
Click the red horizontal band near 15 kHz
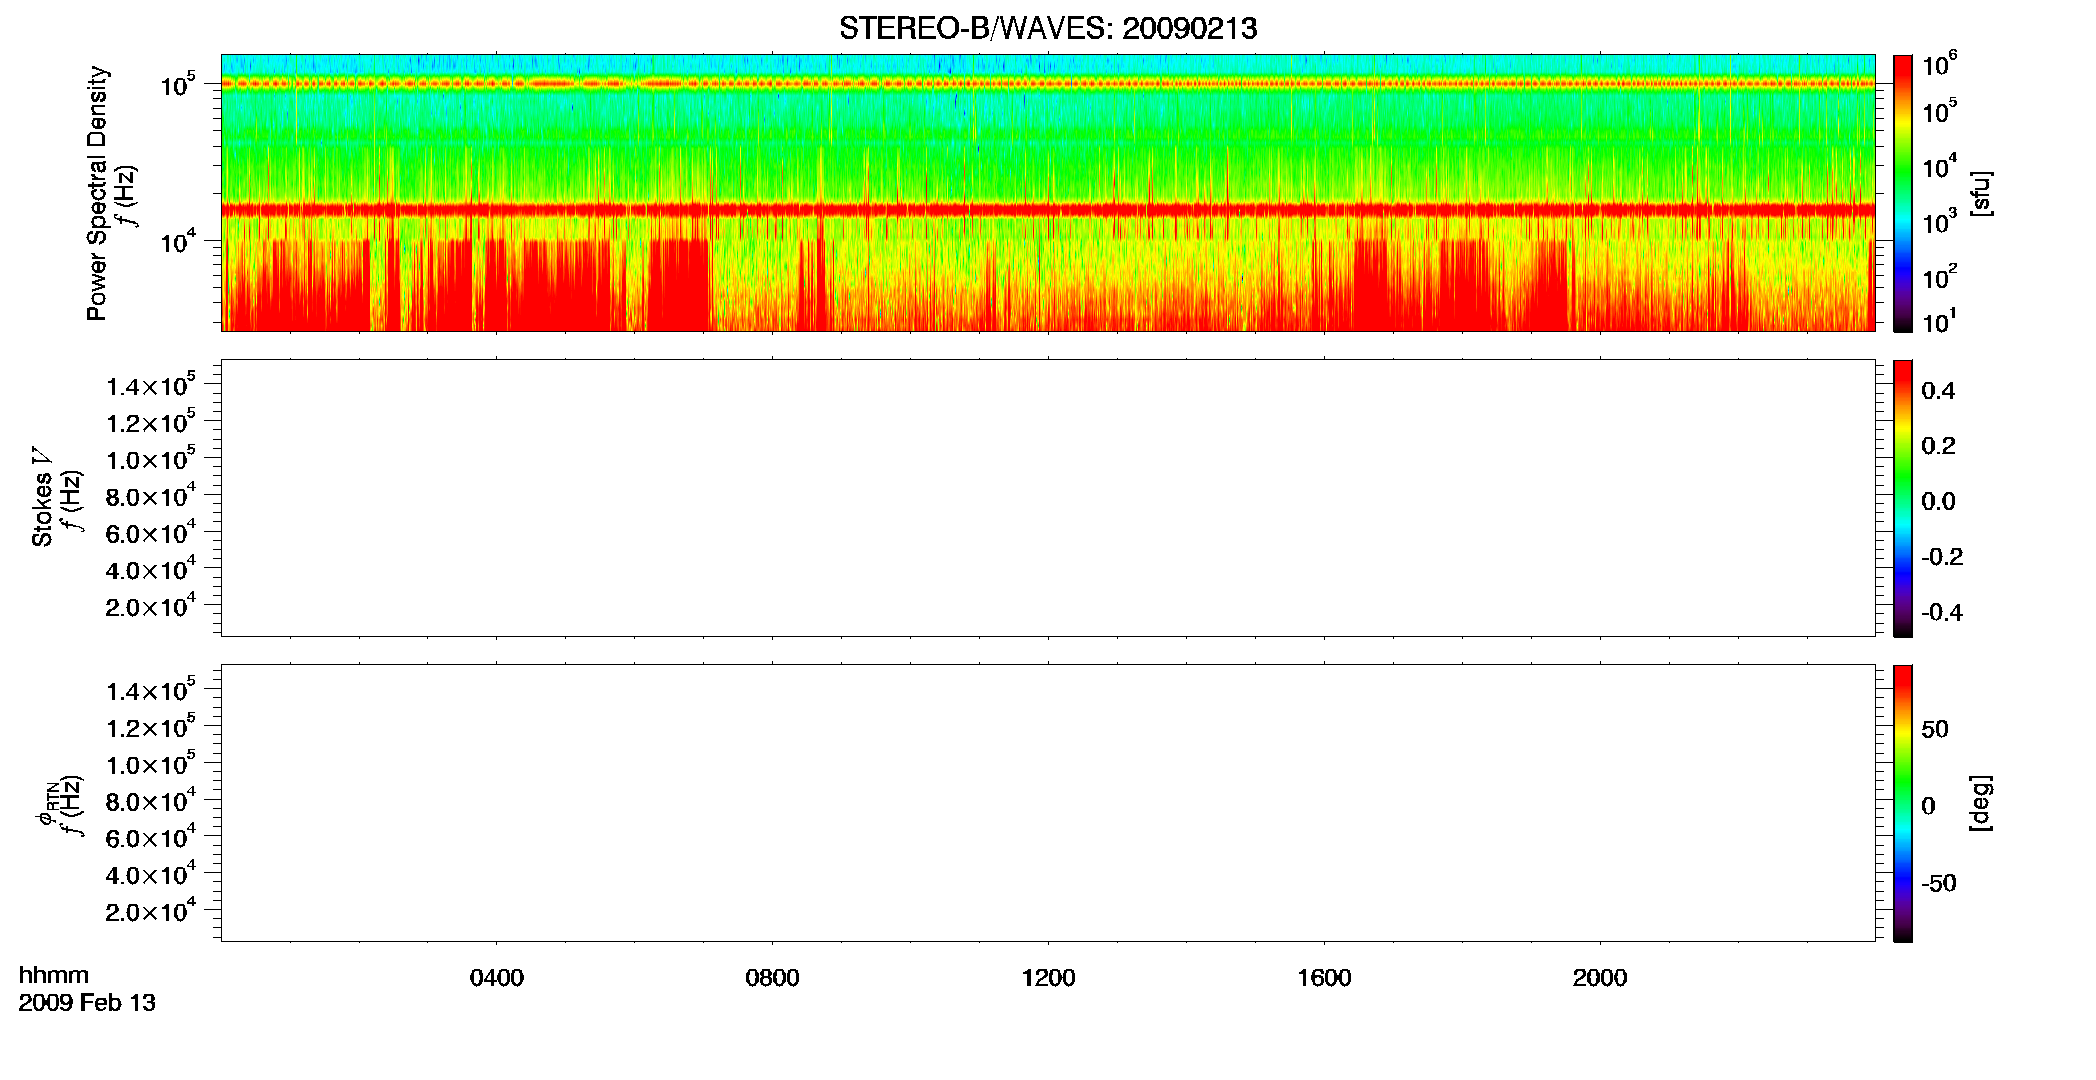[1048, 210]
